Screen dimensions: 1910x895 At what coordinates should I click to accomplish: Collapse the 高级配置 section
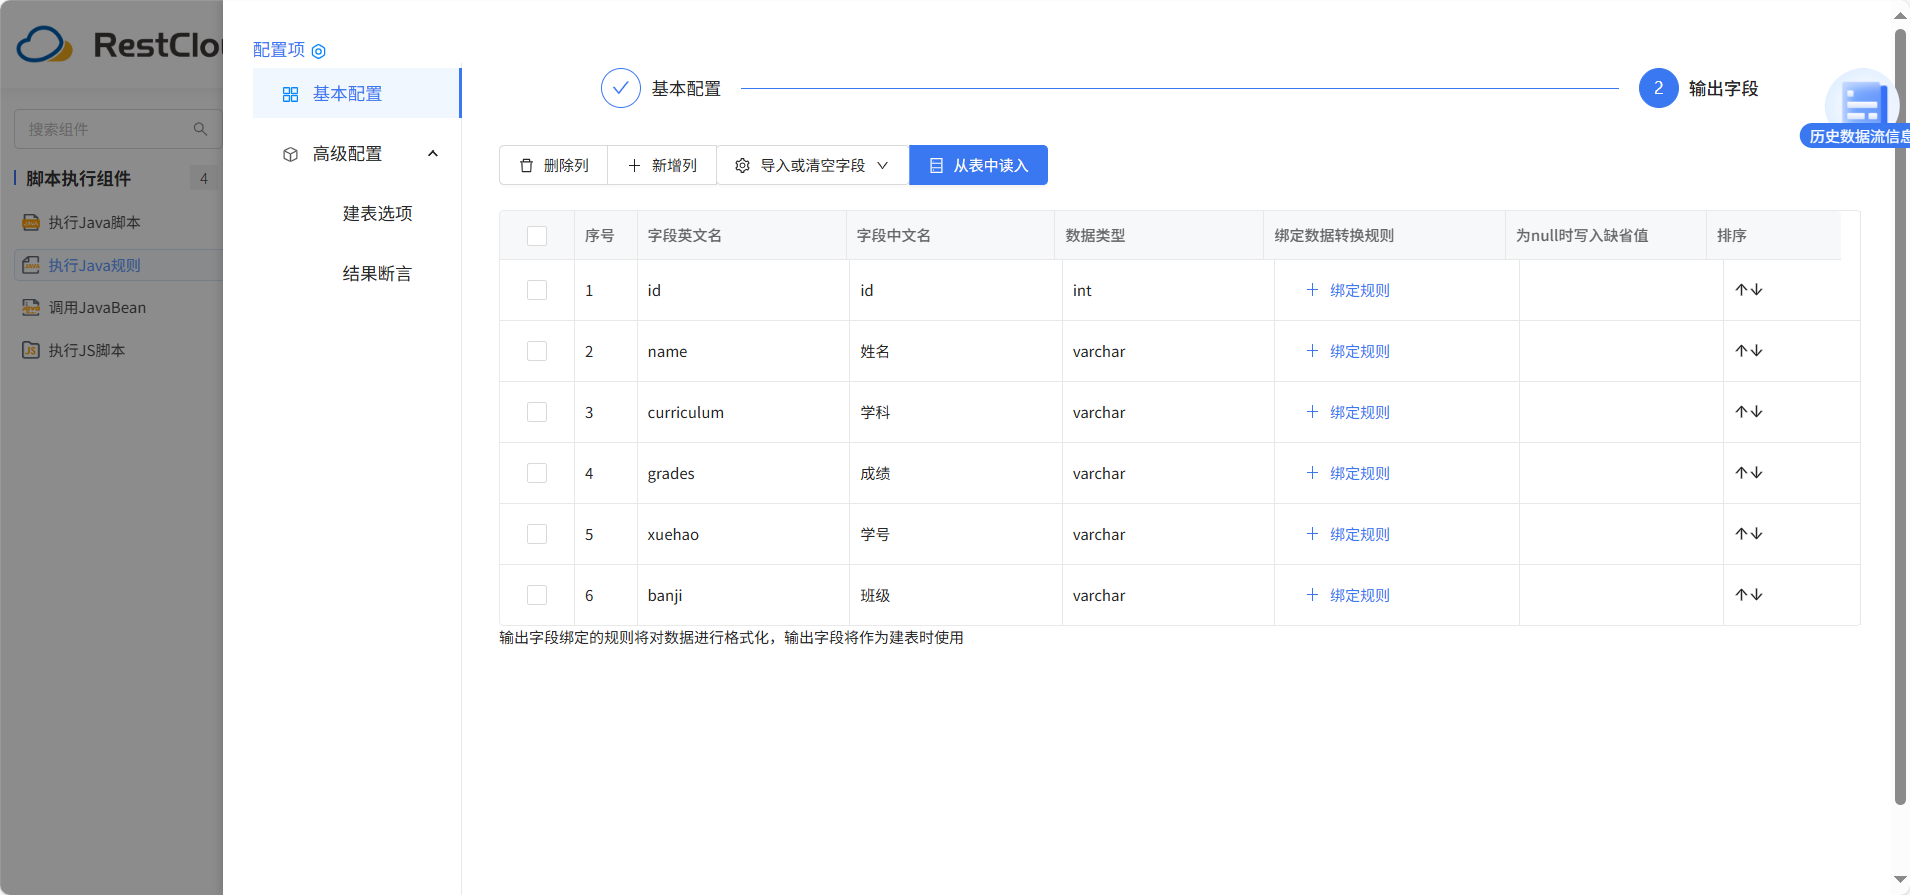click(x=432, y=154)
